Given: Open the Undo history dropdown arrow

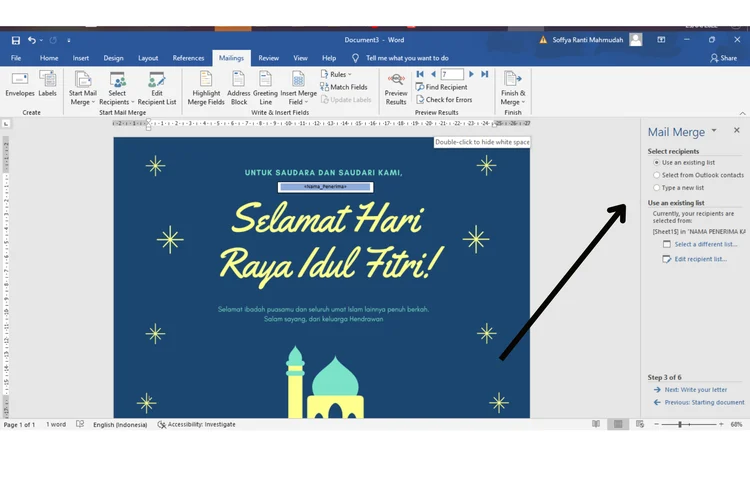Looking at the screenshot, I should [x=41, y=41].
